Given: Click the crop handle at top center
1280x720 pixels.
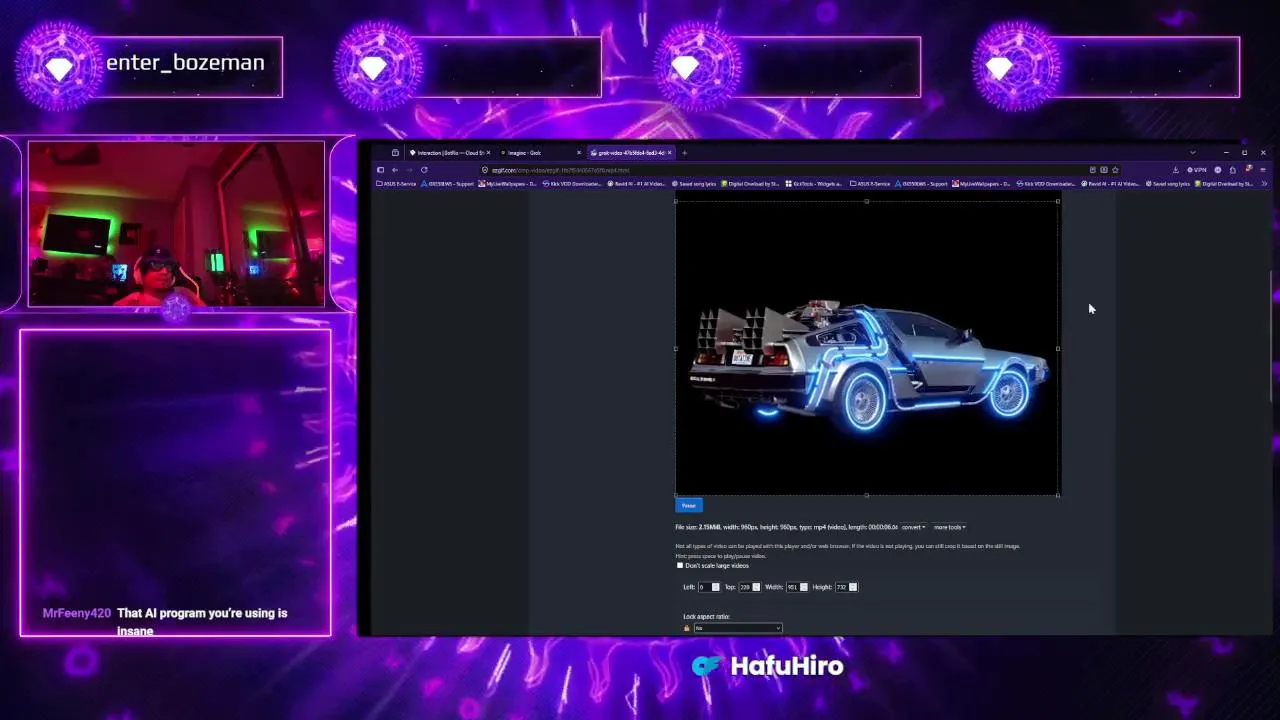Looking at the screenshot, I should point(867,201).
